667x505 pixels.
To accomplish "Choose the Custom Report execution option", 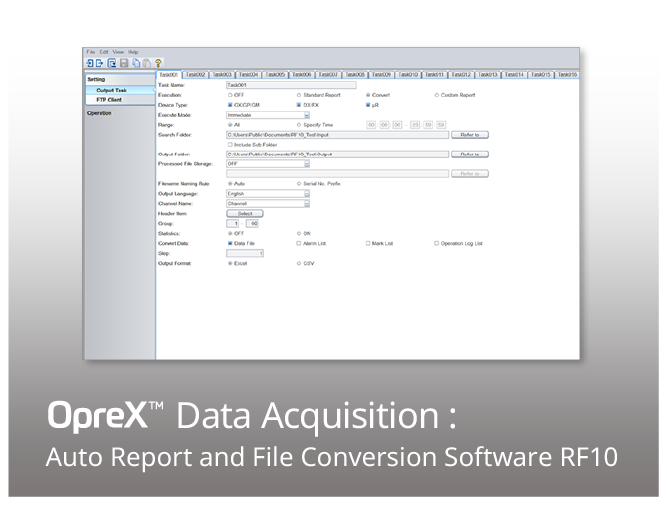I will [436, 95].
